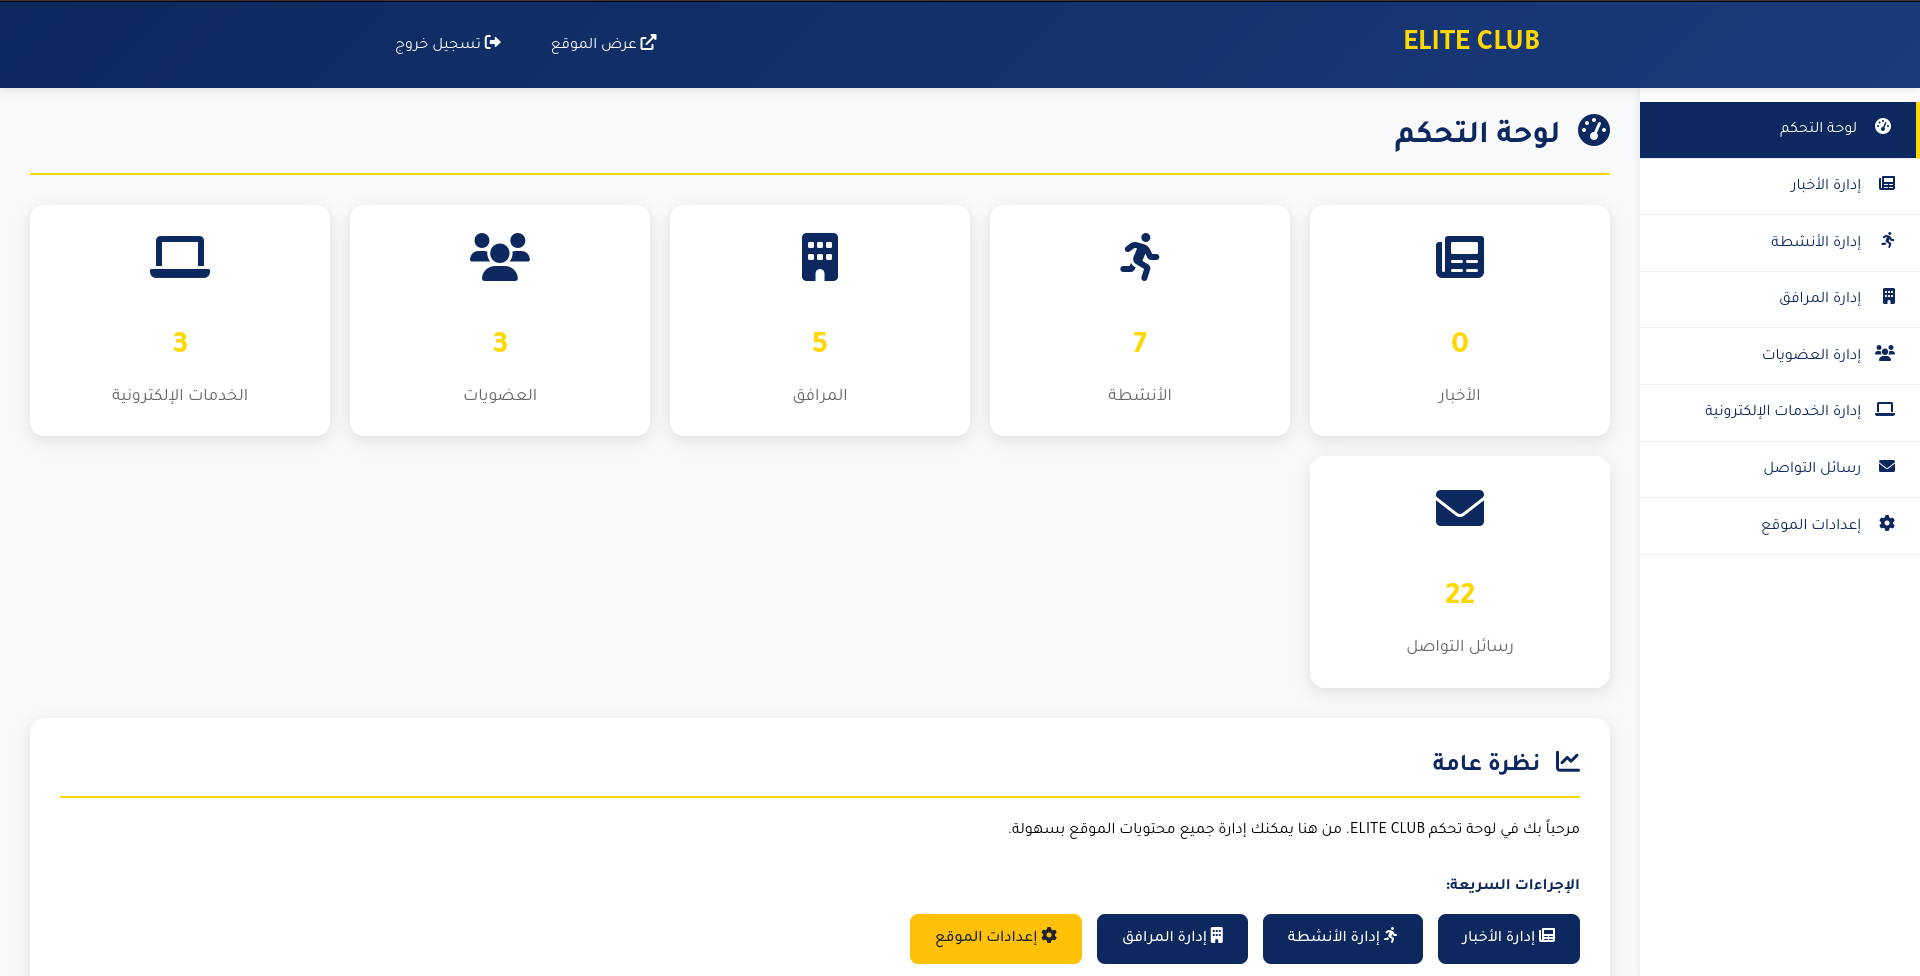The image size is (1920, 976).
Task: Click the نظرة عامة section heading
Action: tap(1486, 762)
